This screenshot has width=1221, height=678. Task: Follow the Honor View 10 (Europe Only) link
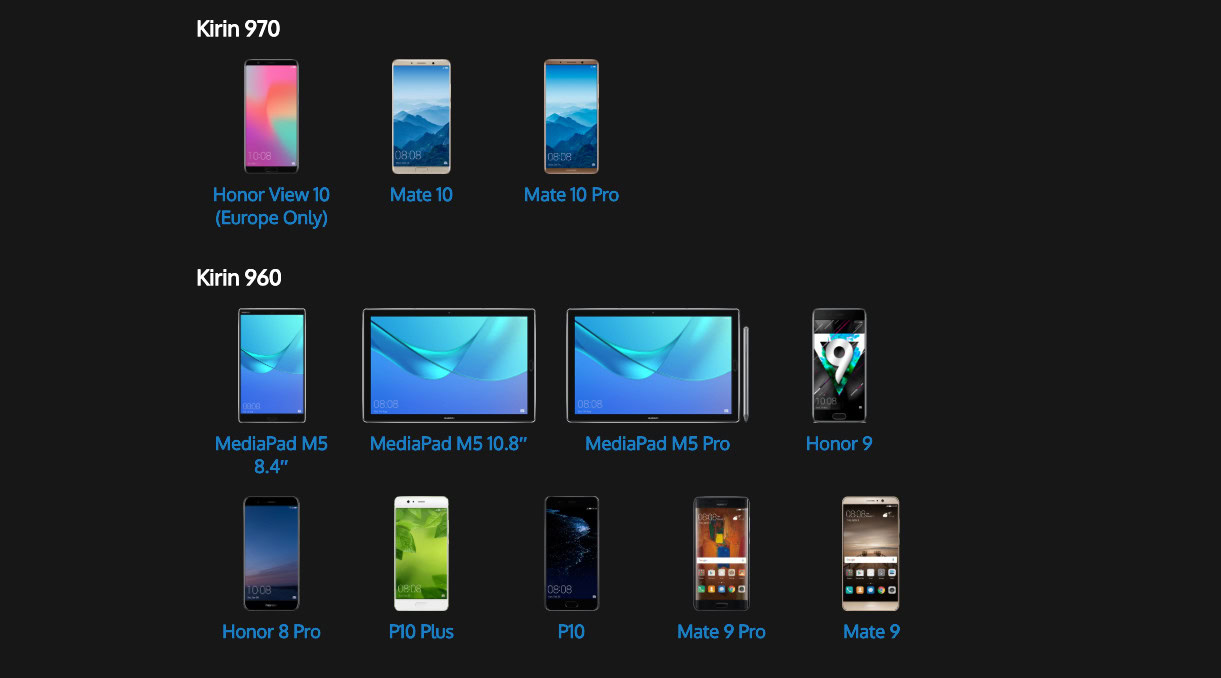(x=271, y=206)
